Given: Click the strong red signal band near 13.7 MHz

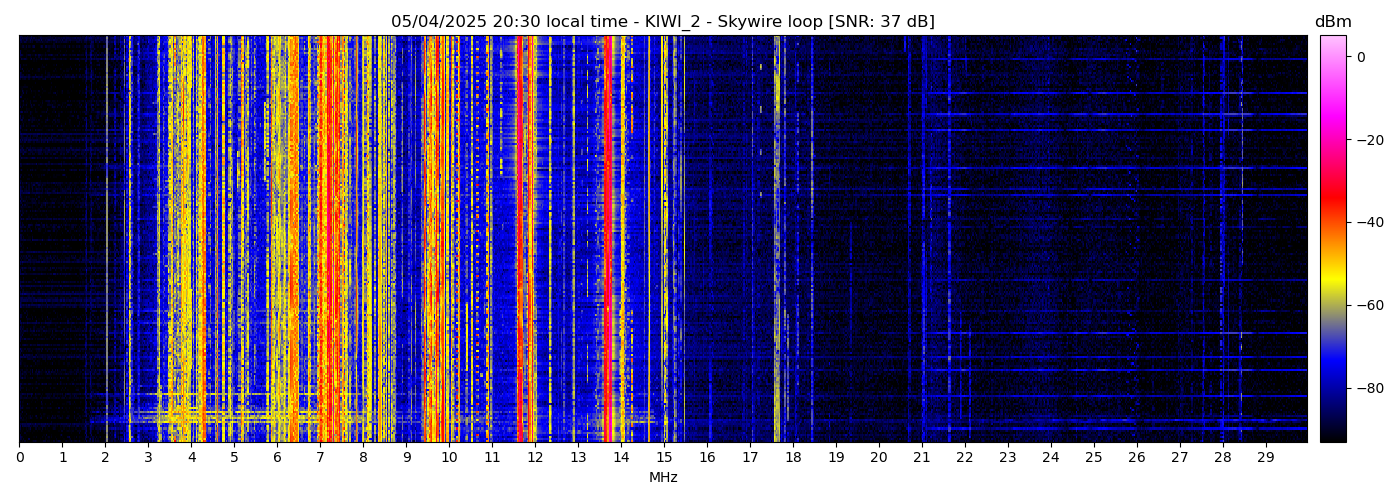Looking at the screenshot, I should 607,240.
